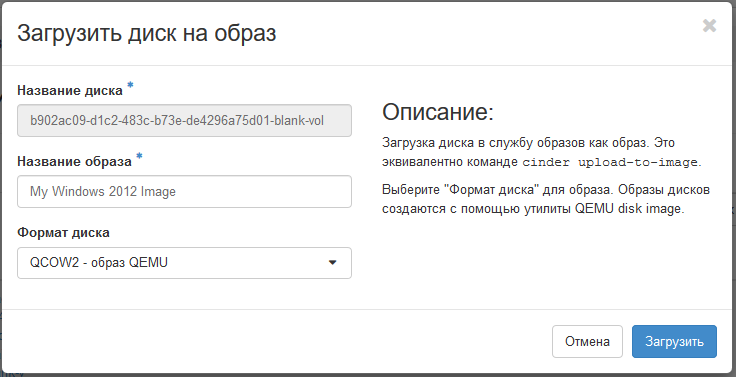Open the disk format dropdown
Viewport: 736px width, 377px height.
[184, 263]
